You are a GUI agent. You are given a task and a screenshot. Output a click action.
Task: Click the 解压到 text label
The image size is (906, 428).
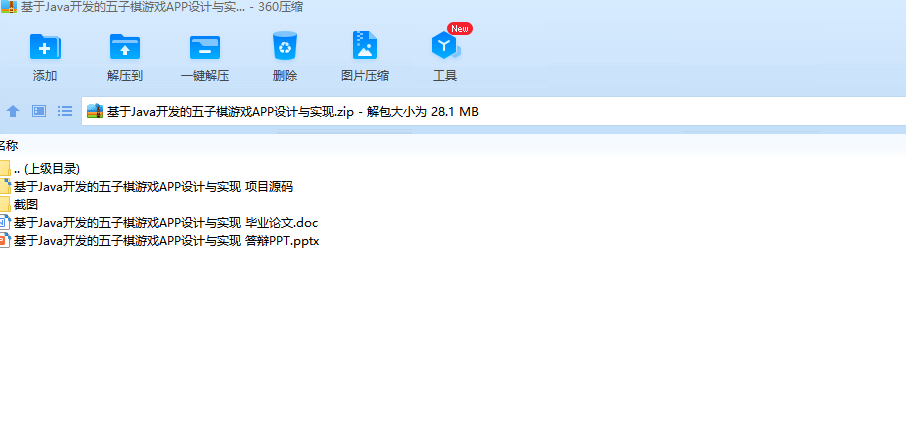pyautogui.click(x=125, y=76)
